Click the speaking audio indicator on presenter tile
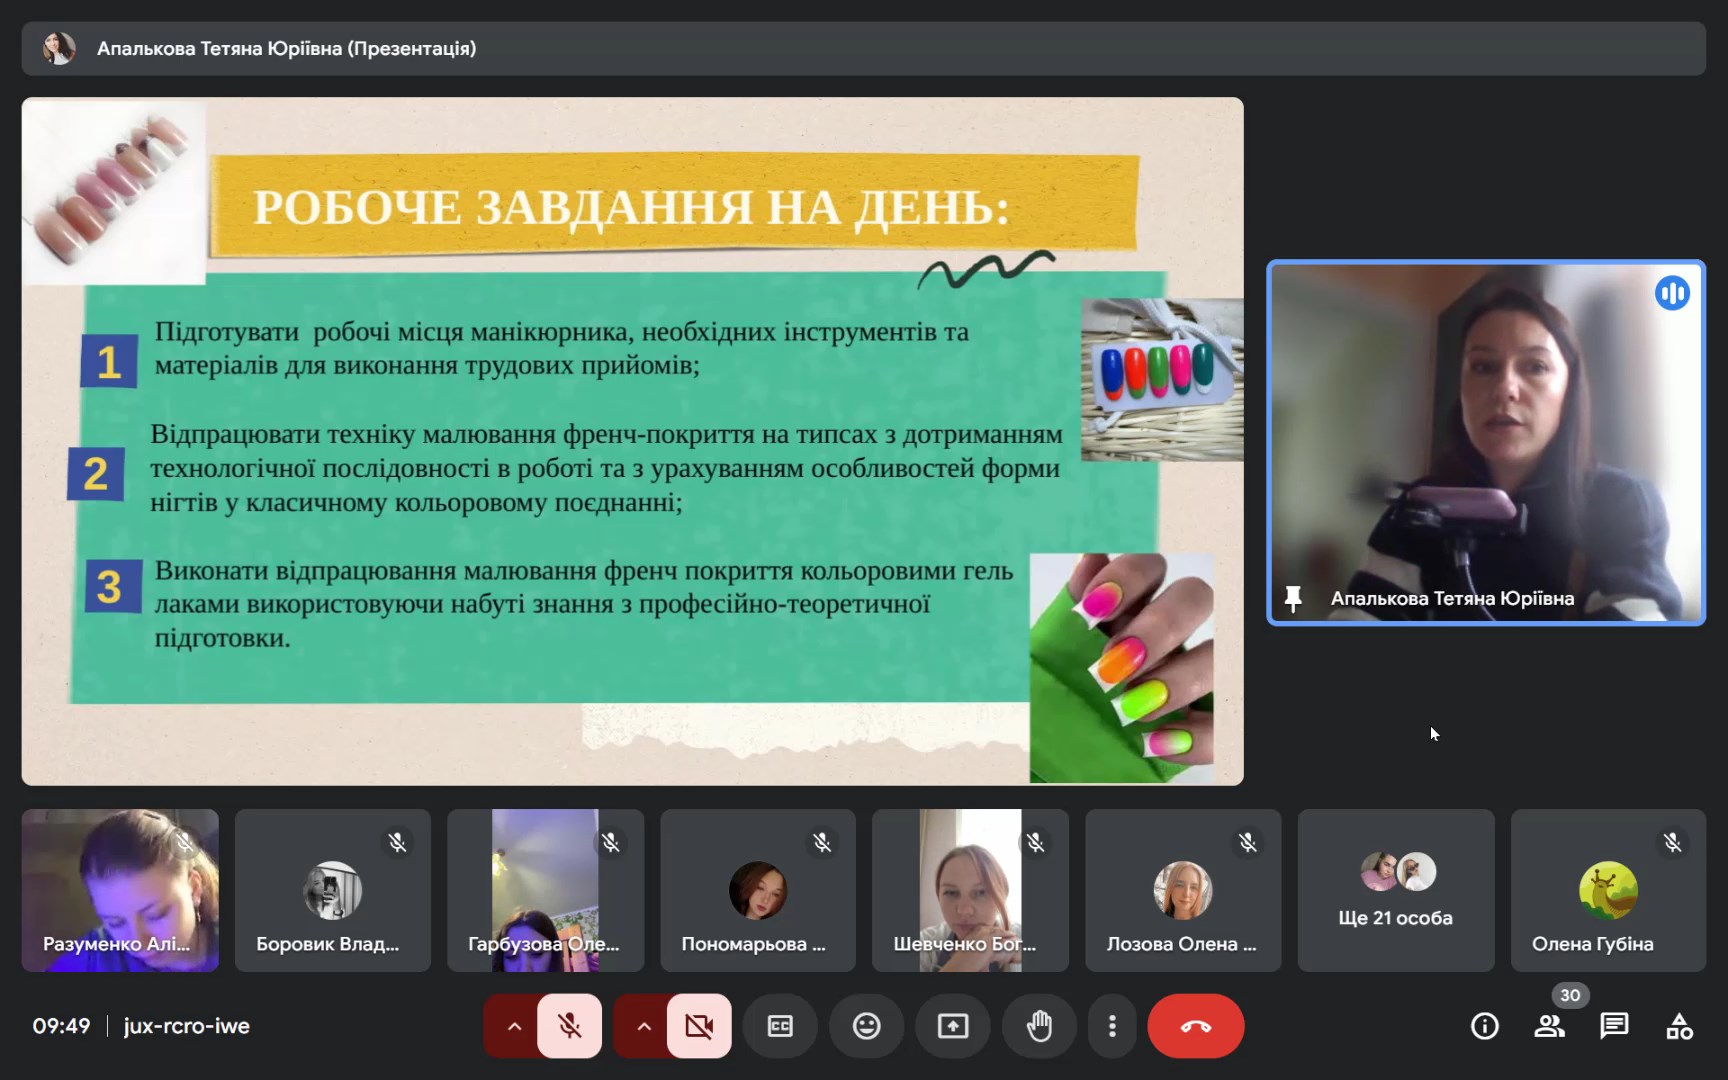The height and width of the screenshot is (1080, 1728). click(1672, 293)
